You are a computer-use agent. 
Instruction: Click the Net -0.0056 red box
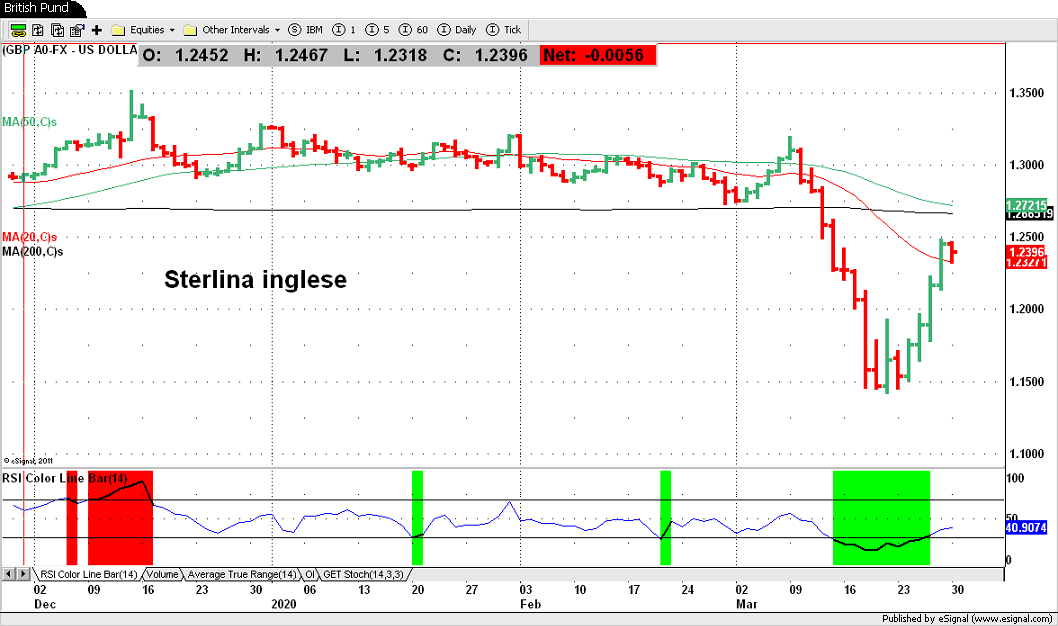[598, 55]
